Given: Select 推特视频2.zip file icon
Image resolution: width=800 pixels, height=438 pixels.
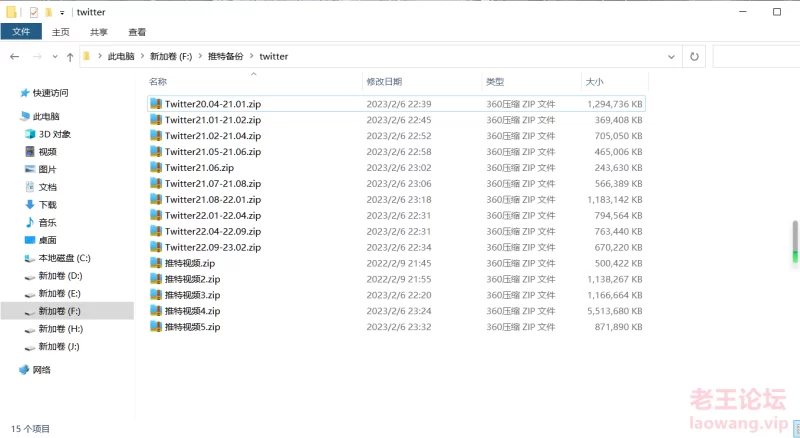Looking at the screenshot, I should (x=156, y=279).
